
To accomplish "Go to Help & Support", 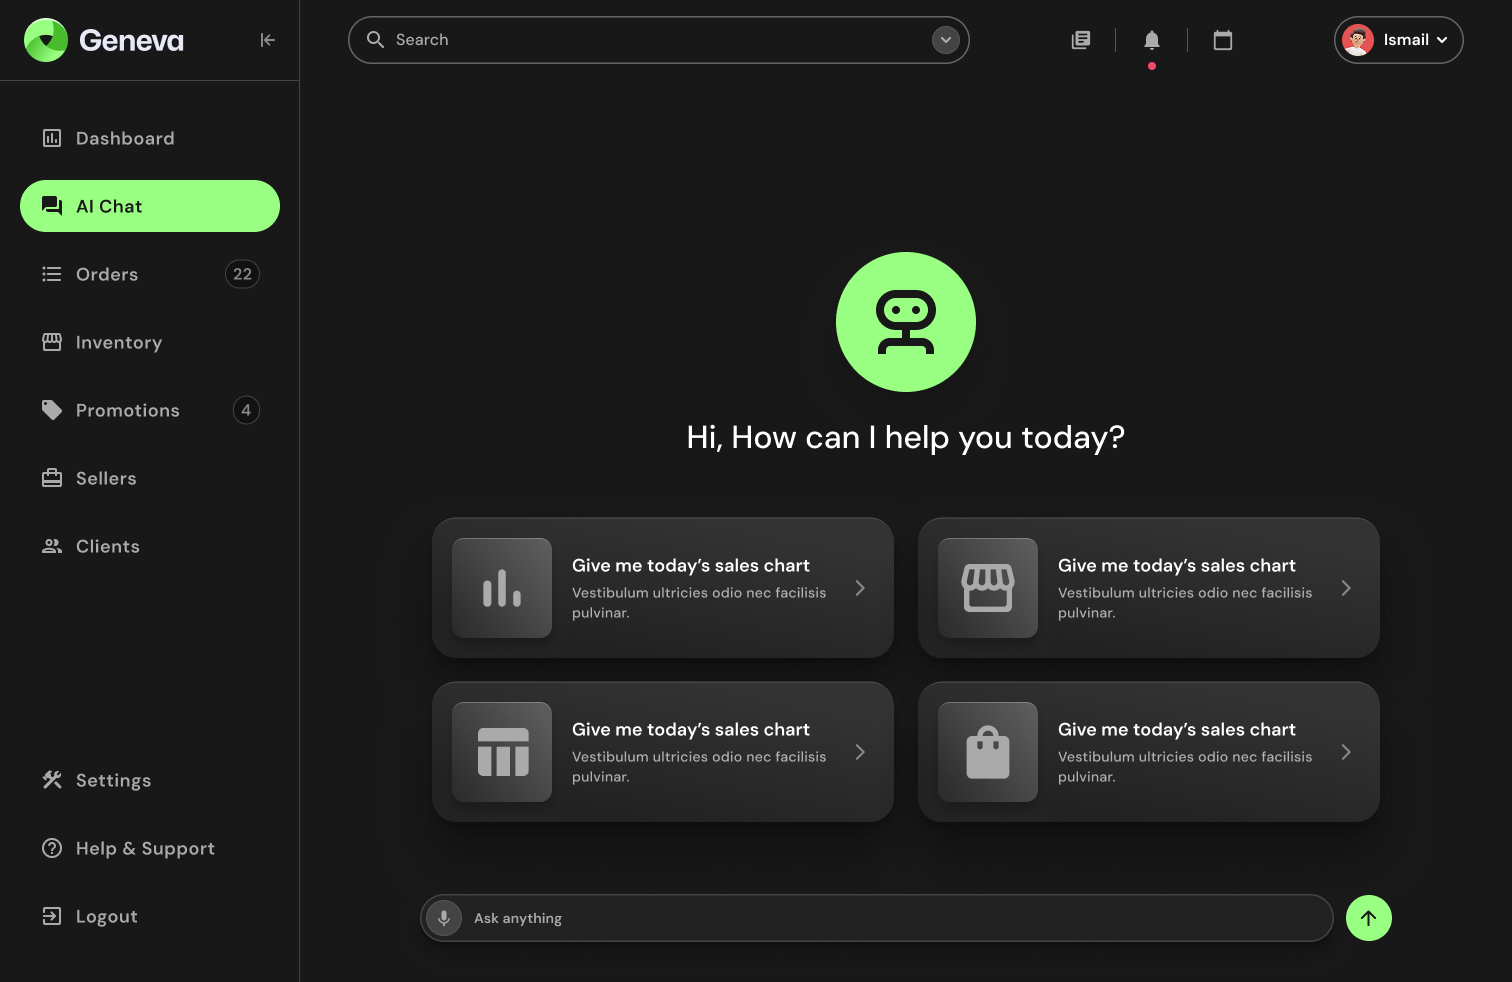I will pos(145,848).
